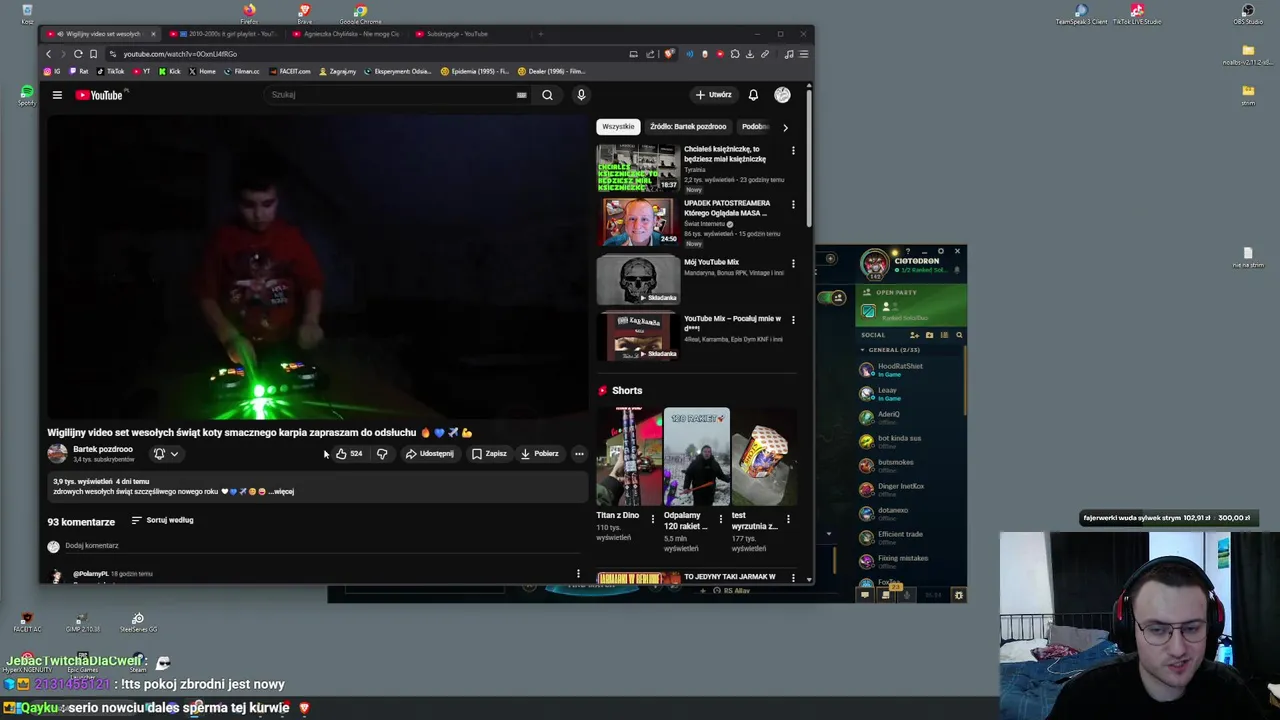
Task: Open a new browser tab with plus
Action: click(x=541, y=34)
